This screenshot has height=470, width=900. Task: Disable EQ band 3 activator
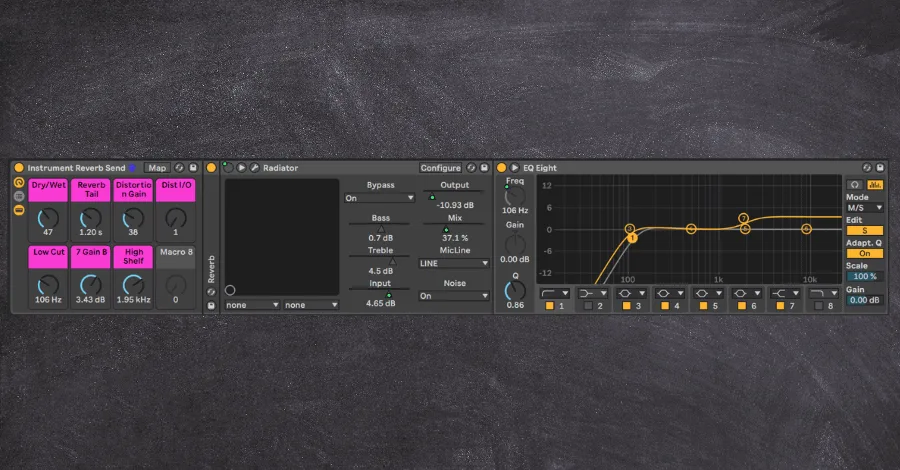(626, 306)
